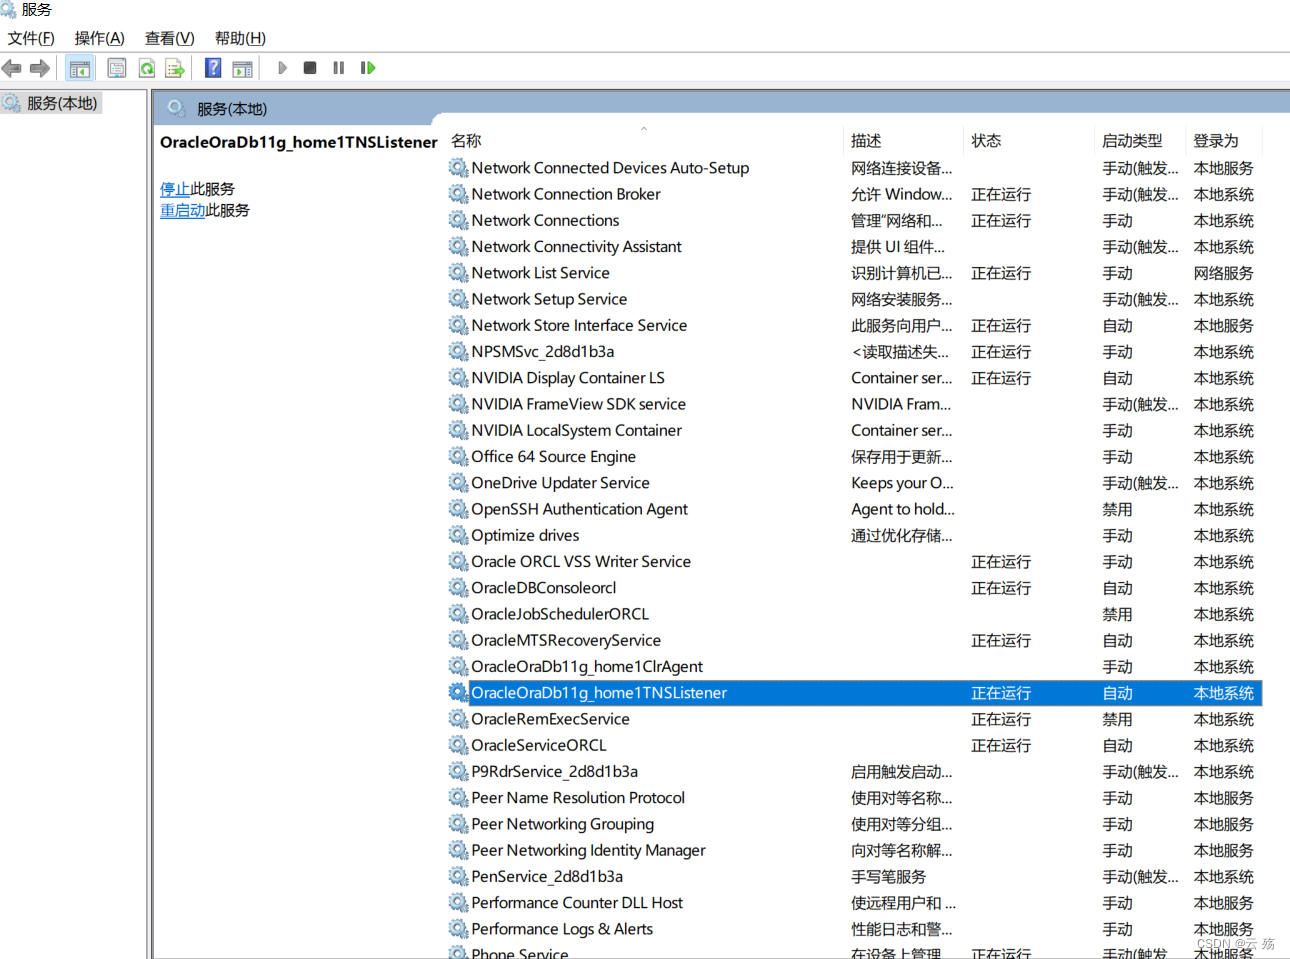Select NVIDIA LocalSystem Container row

click(x=855, y=430)
